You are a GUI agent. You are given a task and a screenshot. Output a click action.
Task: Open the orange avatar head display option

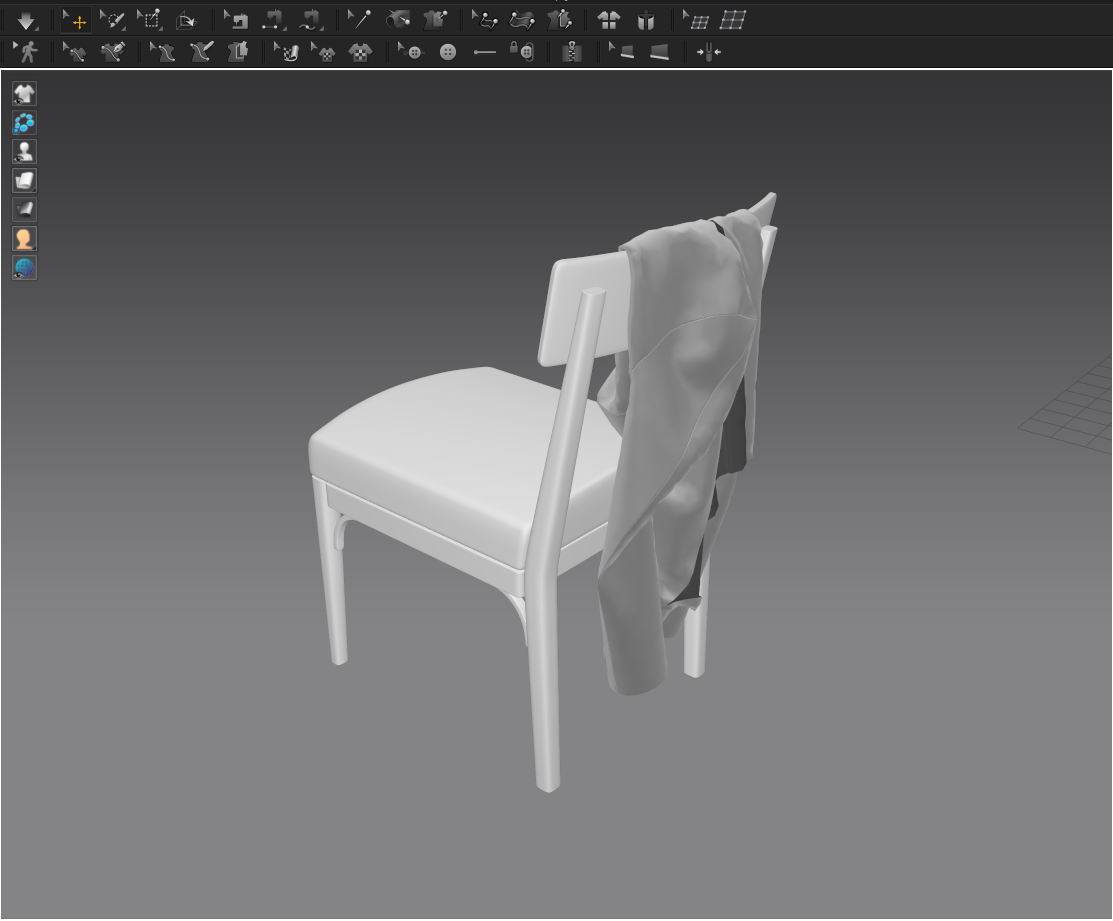pyautogui.click(x=24, y=238)
